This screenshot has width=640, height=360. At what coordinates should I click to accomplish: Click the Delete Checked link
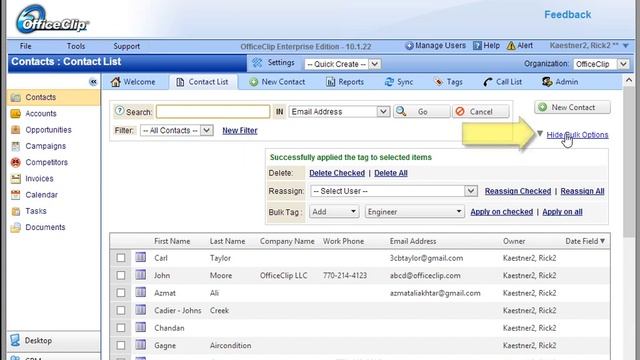click(x=337, y=173)
